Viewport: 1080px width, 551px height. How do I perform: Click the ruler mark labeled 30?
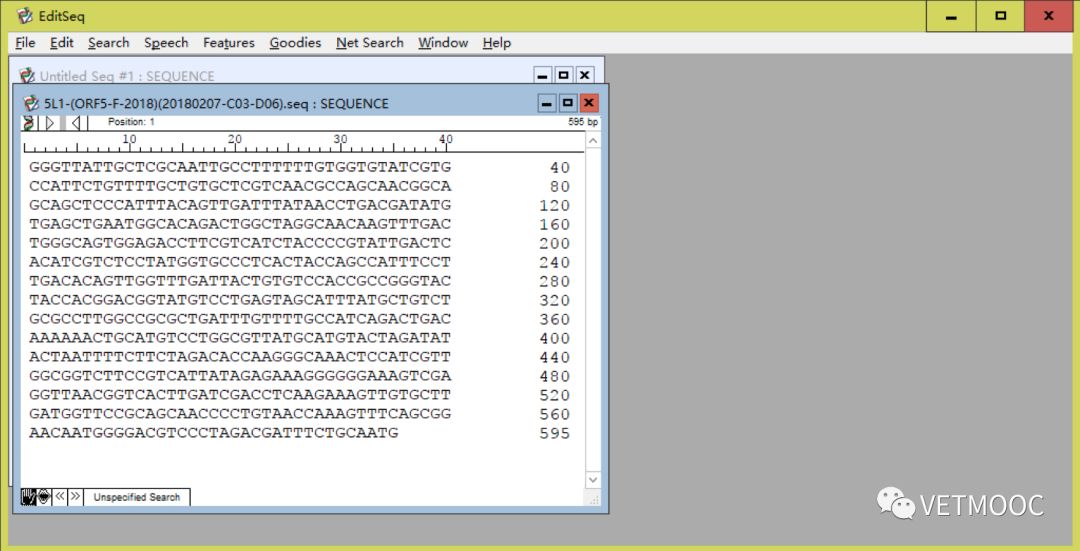[x=340, y=139]
